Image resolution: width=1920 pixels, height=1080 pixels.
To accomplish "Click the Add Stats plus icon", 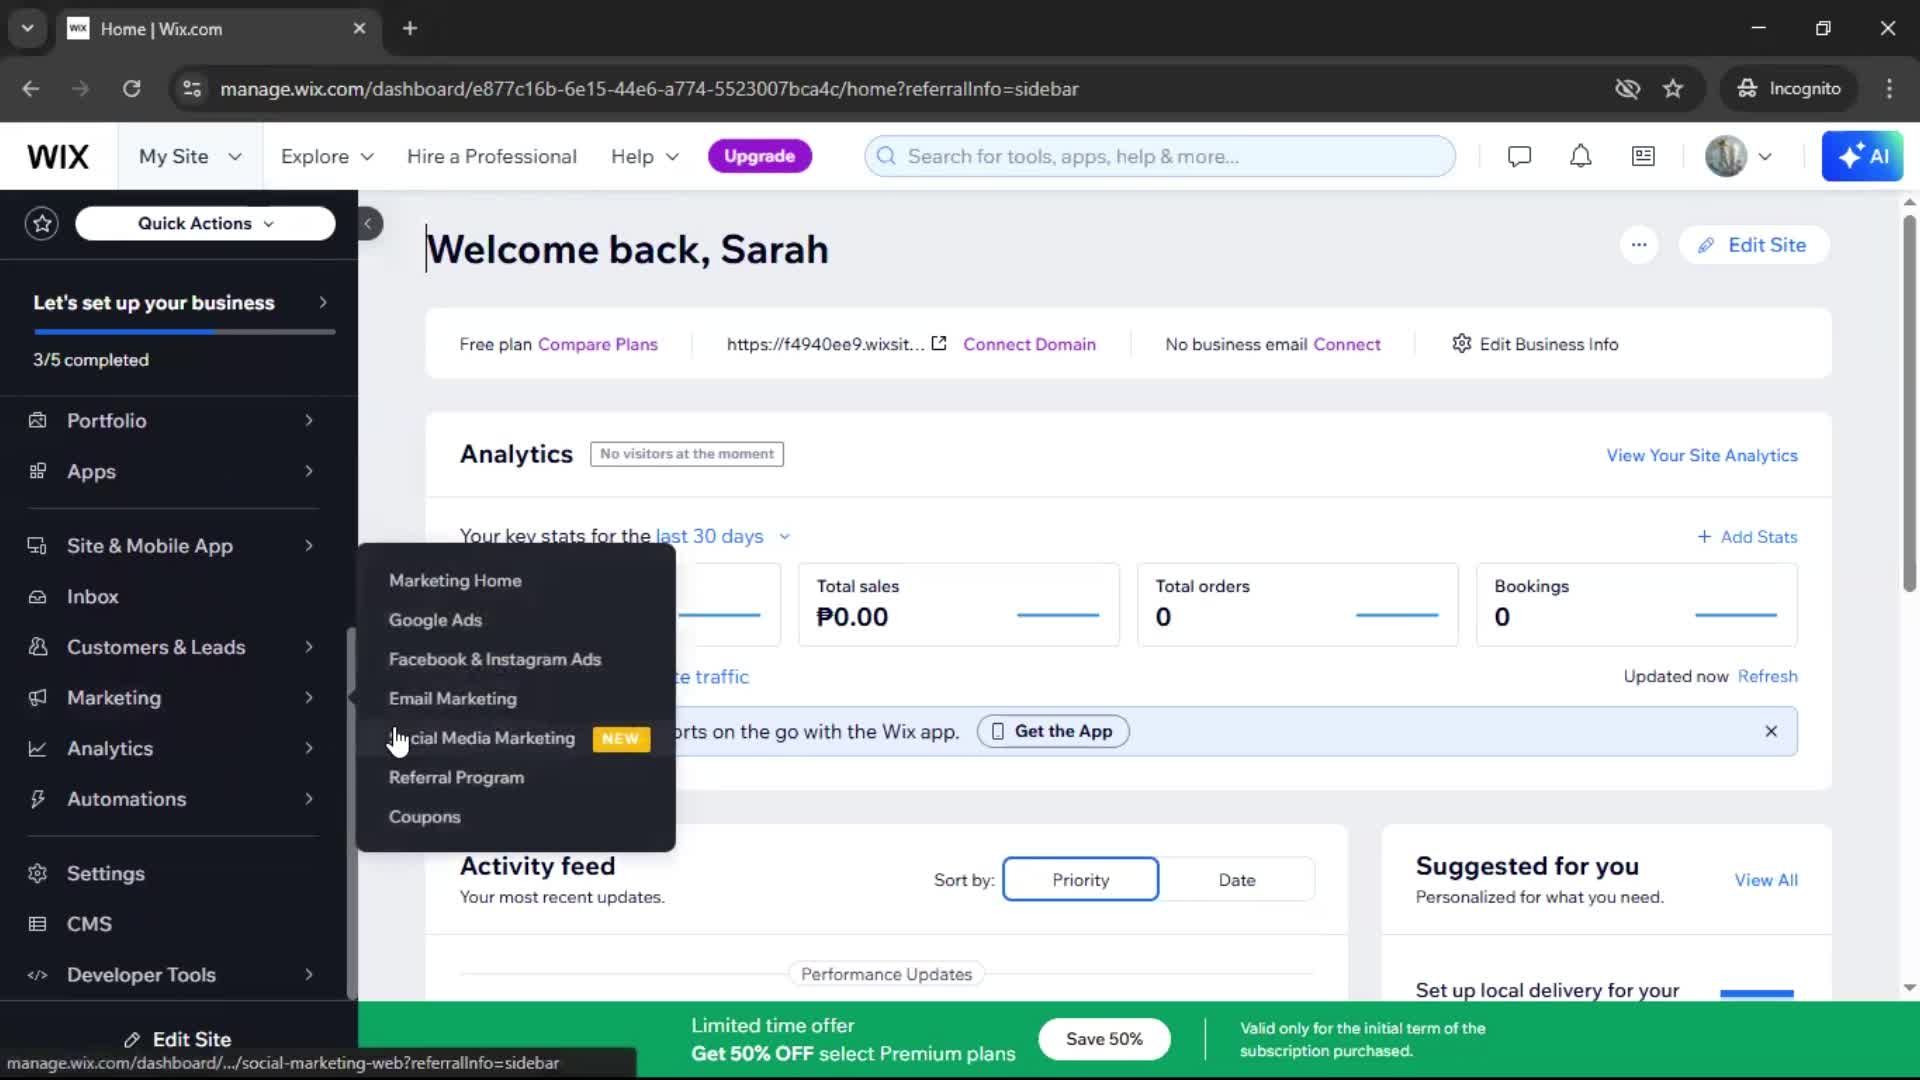I will click(x=1704, y=537).
